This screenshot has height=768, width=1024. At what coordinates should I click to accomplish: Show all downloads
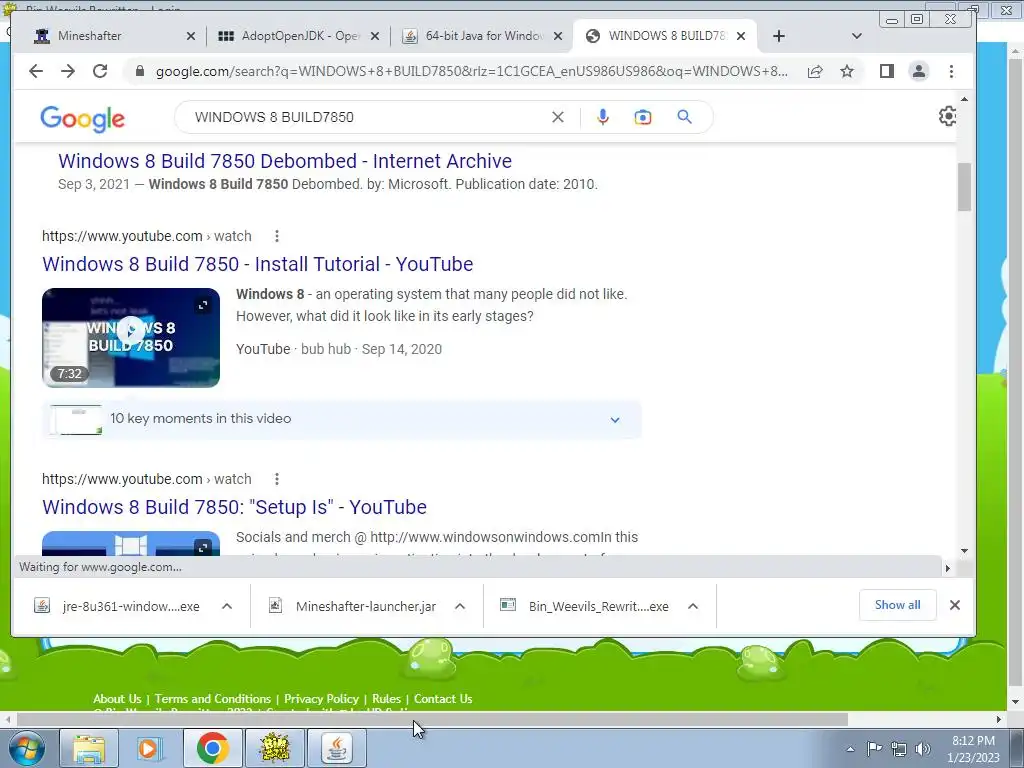click(897, 605)
